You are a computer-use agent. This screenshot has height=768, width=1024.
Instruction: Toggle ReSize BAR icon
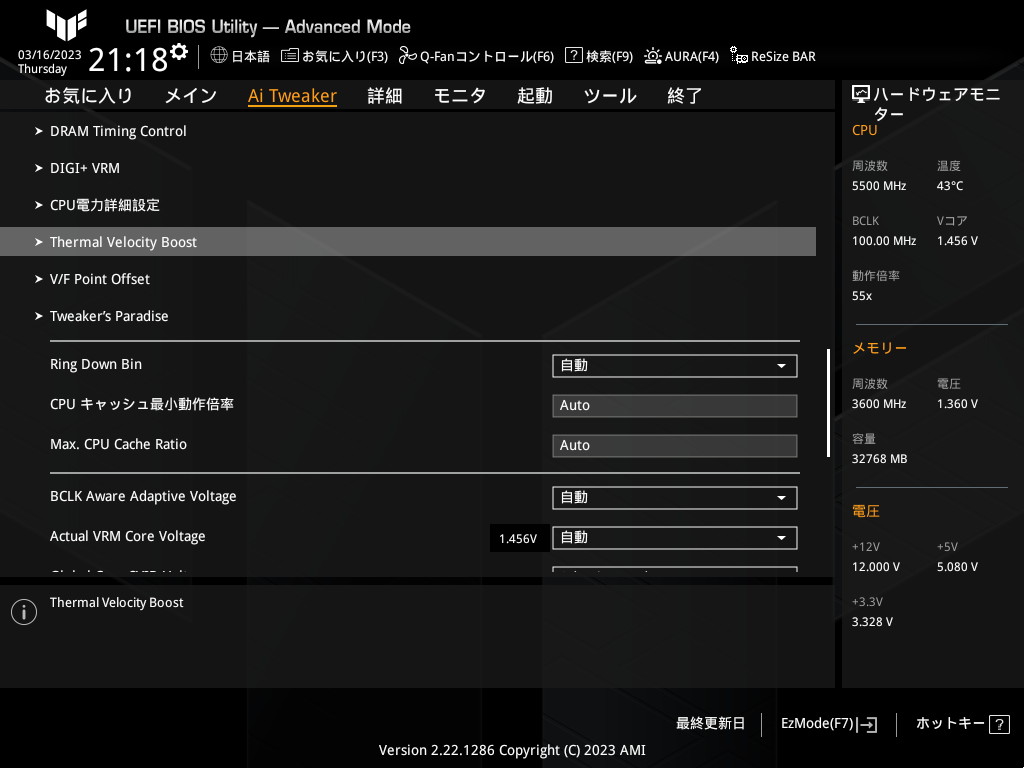tap(739, 56)
